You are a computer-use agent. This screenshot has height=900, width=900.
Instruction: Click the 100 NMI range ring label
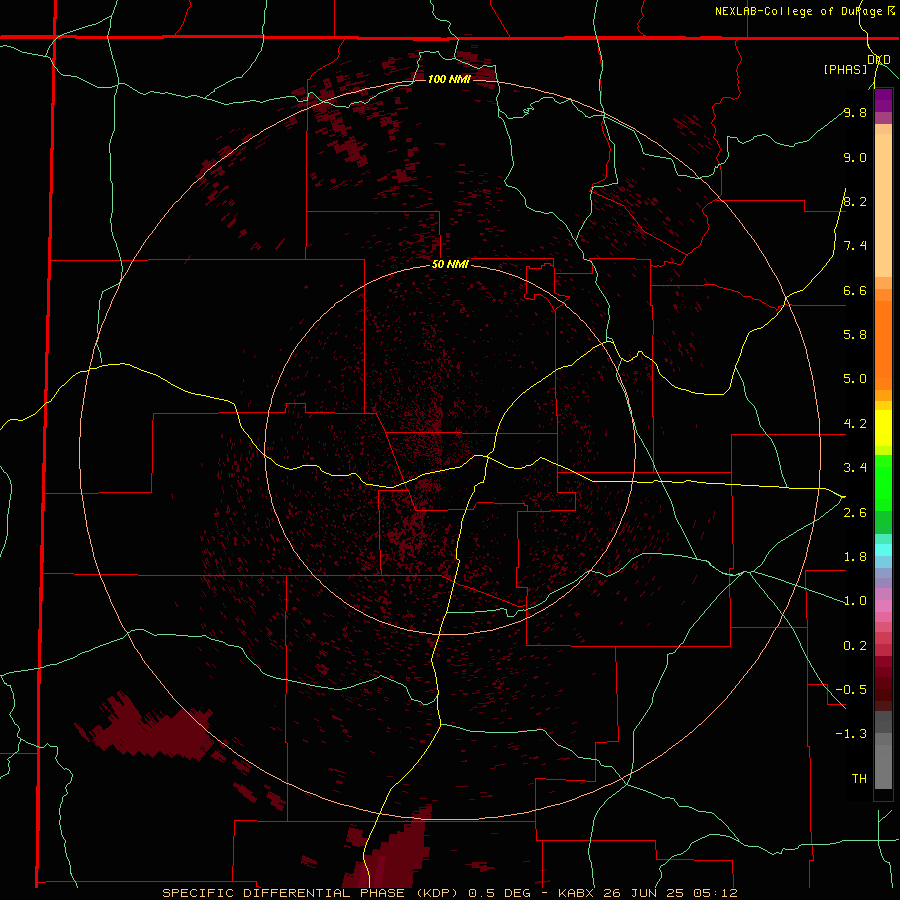pos(449,79)
